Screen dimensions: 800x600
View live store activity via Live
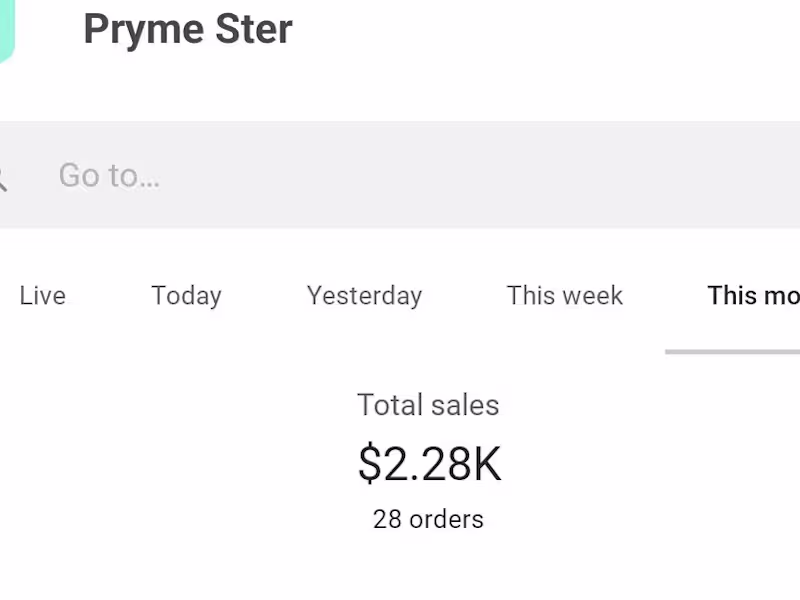point(42,296)
